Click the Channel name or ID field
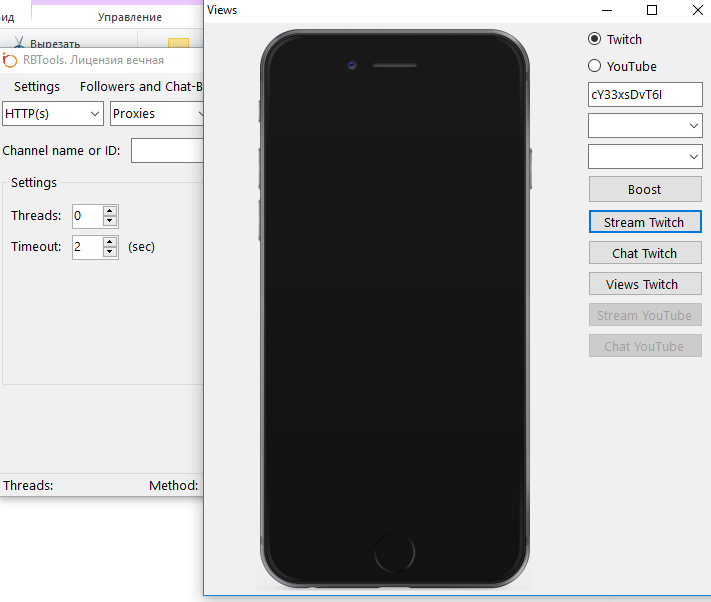The image size is (711, 602). click(167, 151)
